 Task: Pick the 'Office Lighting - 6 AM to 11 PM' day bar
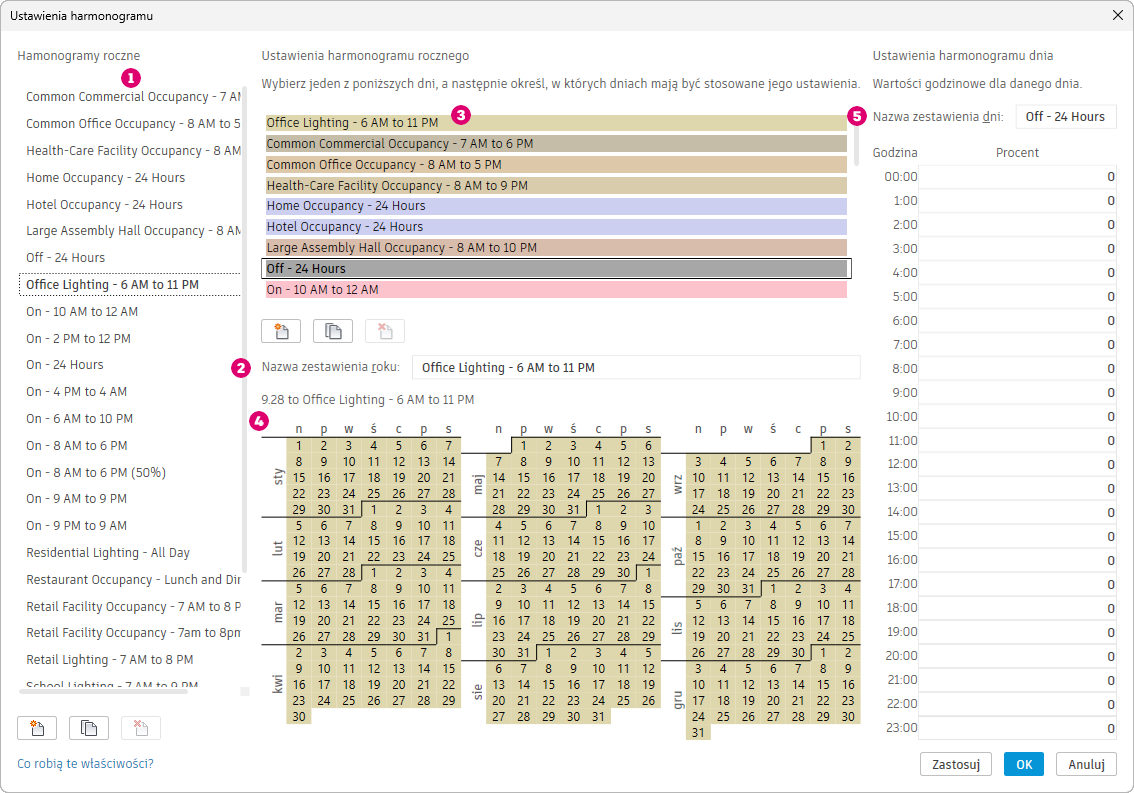(556, 123)
